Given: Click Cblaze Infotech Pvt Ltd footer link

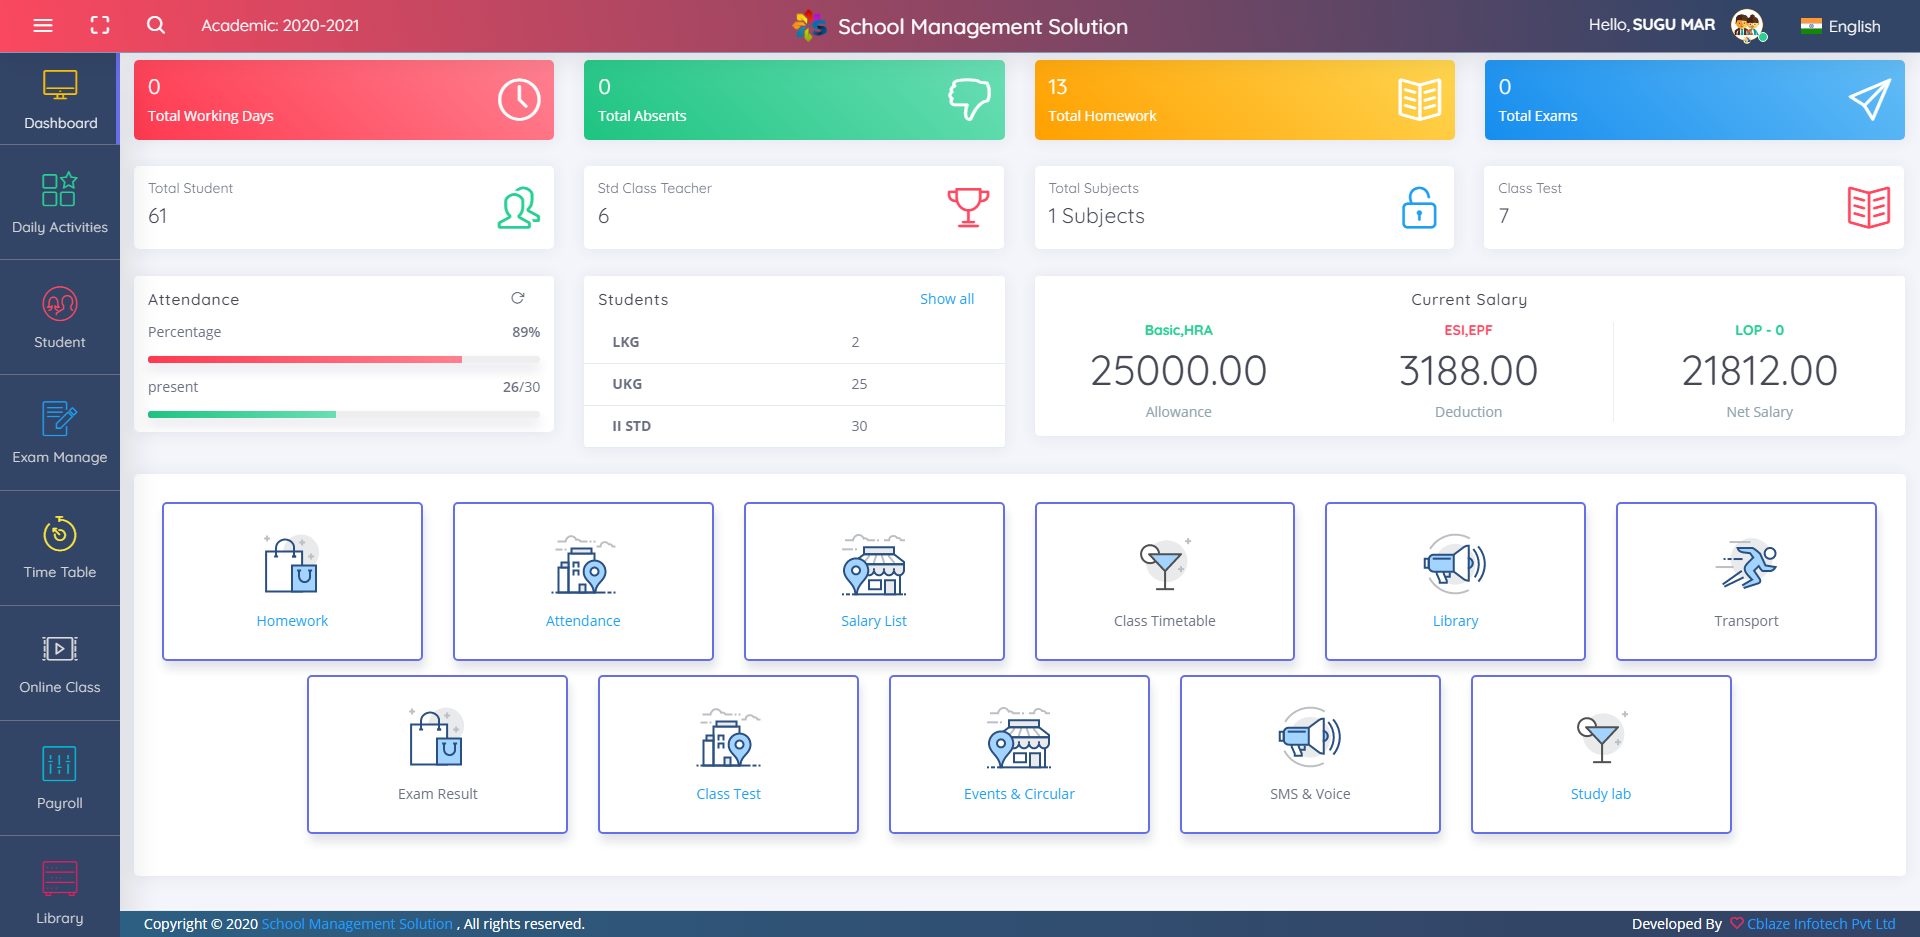Looking at the screenshot, I should pyautogui.click(x=1820, y=924).
